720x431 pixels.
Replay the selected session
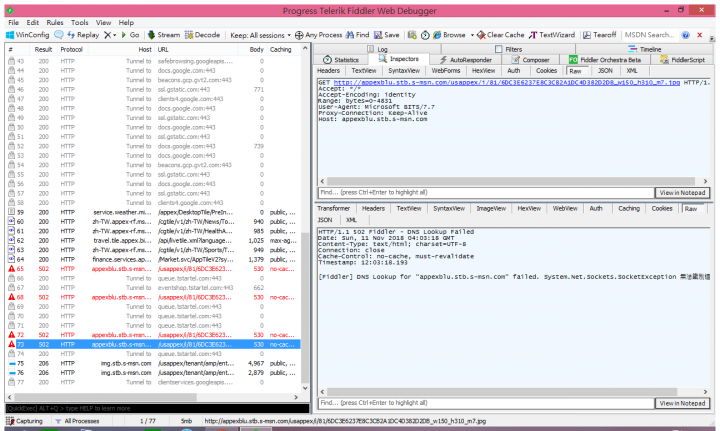(83, 35)
